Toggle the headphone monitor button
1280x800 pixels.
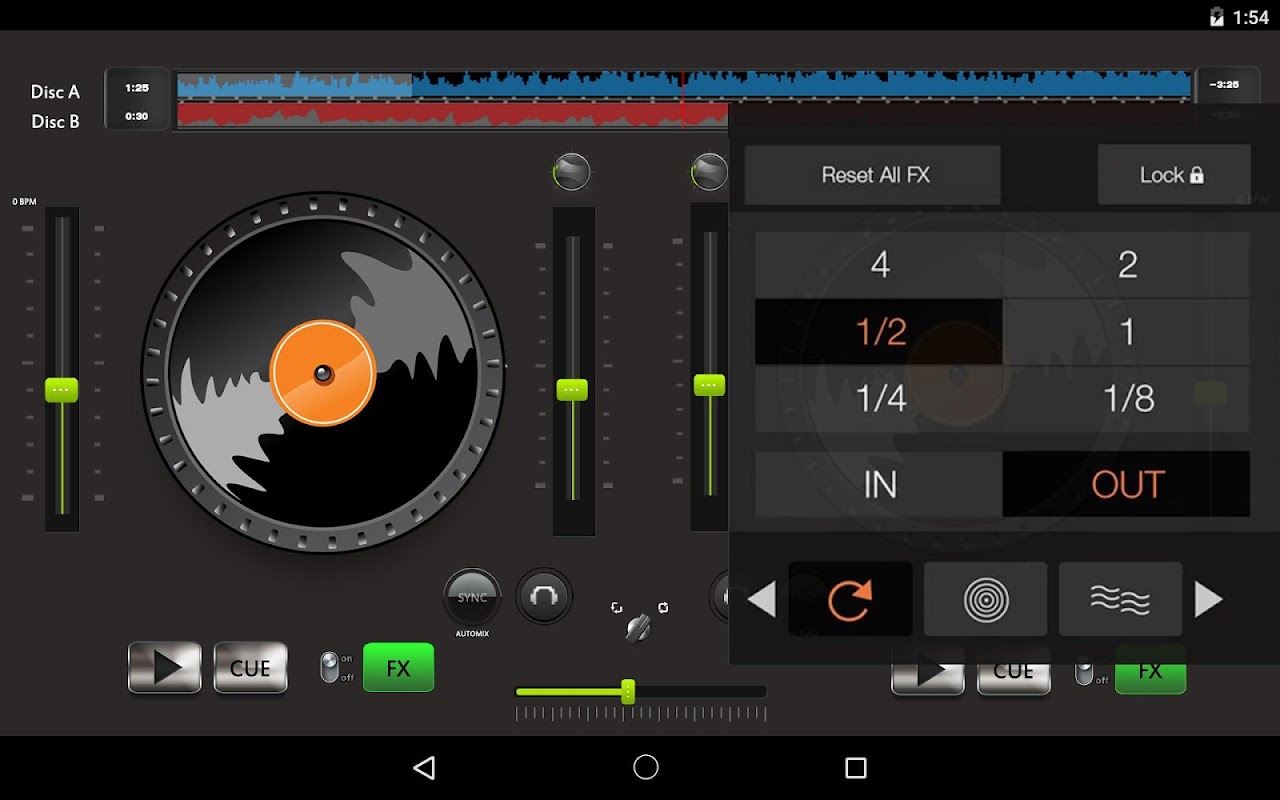coord(544,597)
